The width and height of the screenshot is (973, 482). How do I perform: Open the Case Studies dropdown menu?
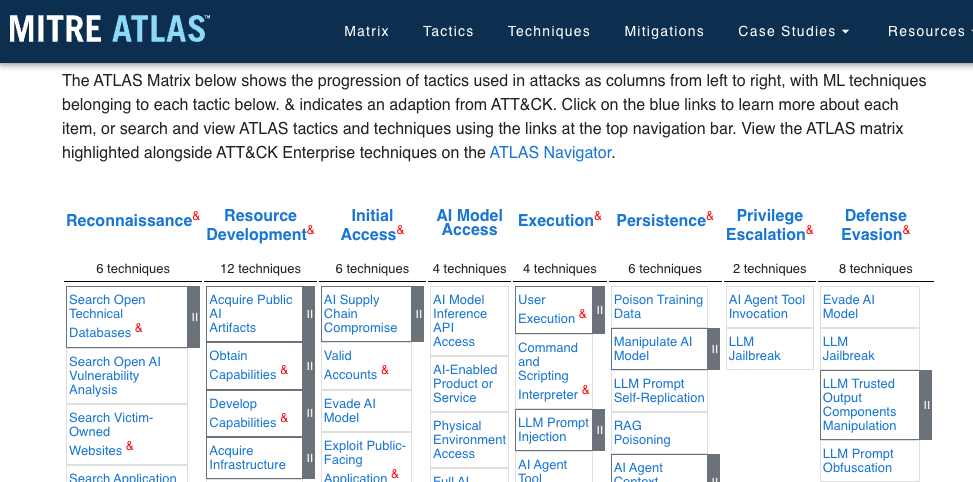794,31
